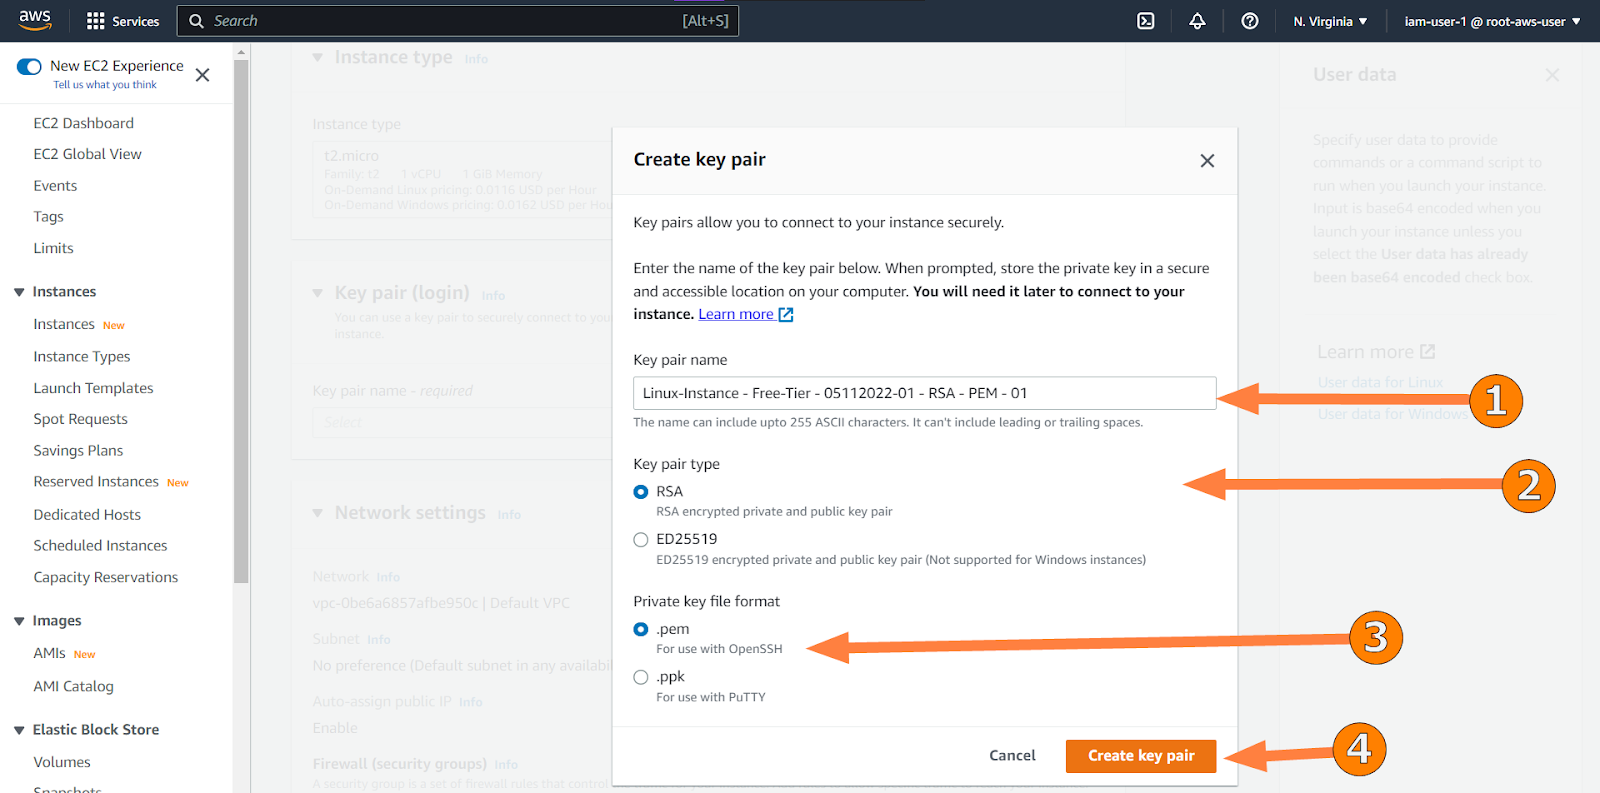The image size is (1600, 793).
Task: Open User data for Linux link
Action: 1380,383
